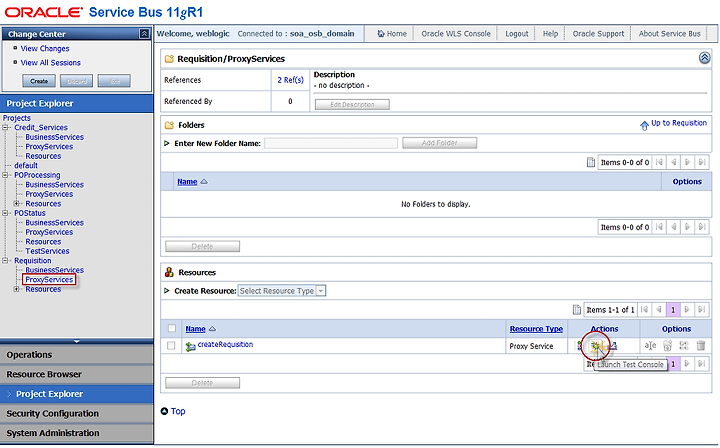Click export icon in createRequisition Actions

click(x=613, y=346)
